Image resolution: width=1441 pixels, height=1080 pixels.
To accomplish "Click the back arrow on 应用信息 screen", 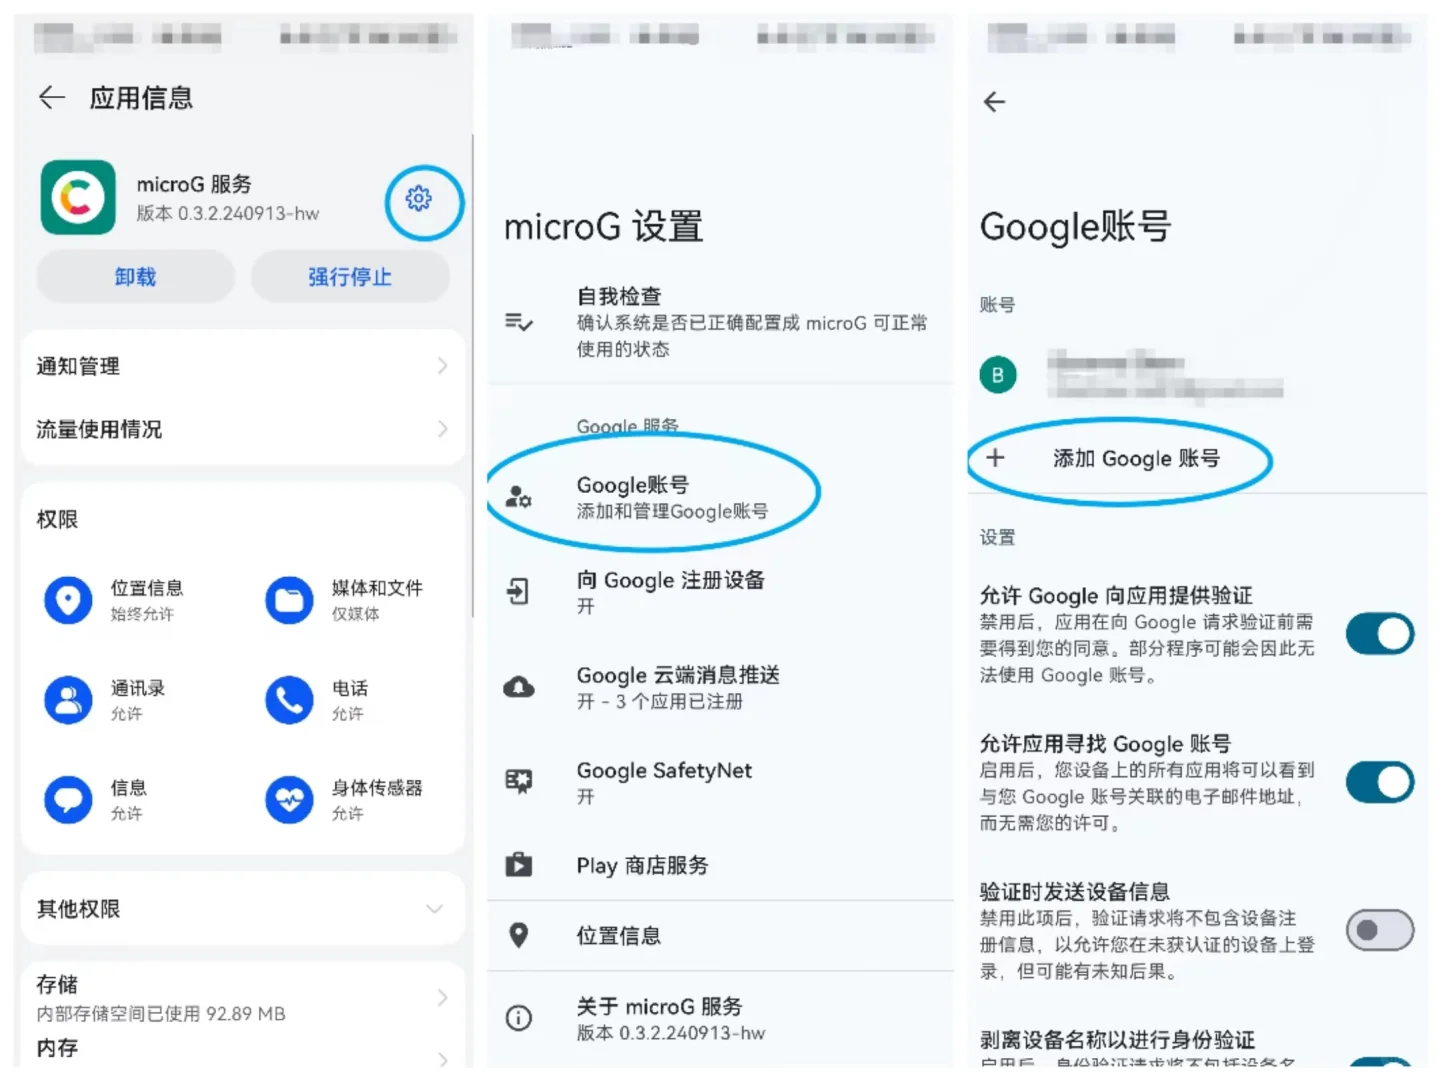I will 51,97.
